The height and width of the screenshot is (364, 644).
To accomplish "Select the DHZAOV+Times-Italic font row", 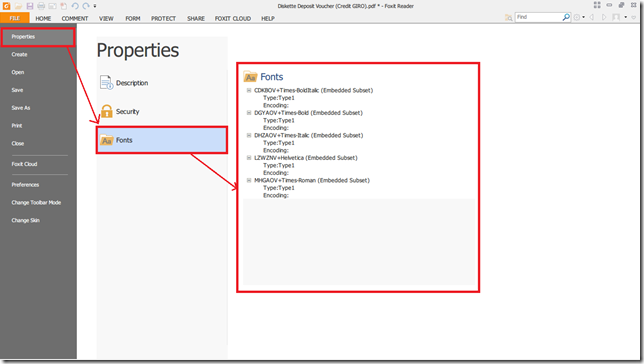I will pyautogui.click(x=308, y=135).
